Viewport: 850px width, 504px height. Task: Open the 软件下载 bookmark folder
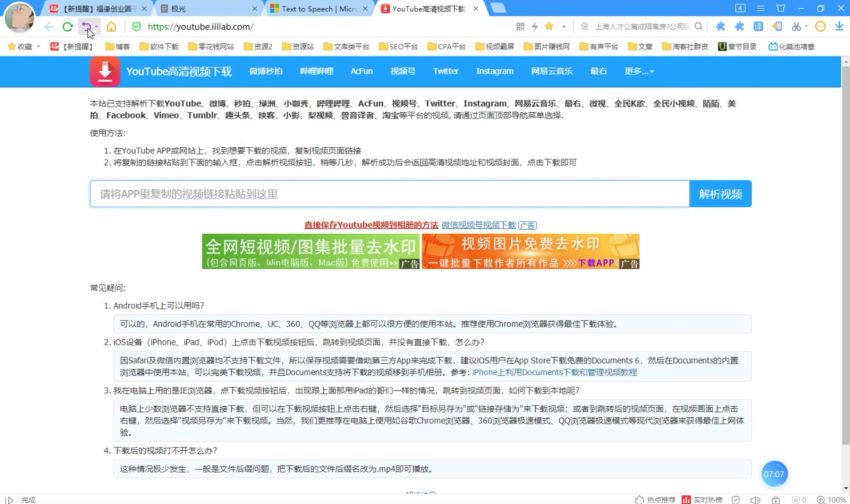[159, 47]
